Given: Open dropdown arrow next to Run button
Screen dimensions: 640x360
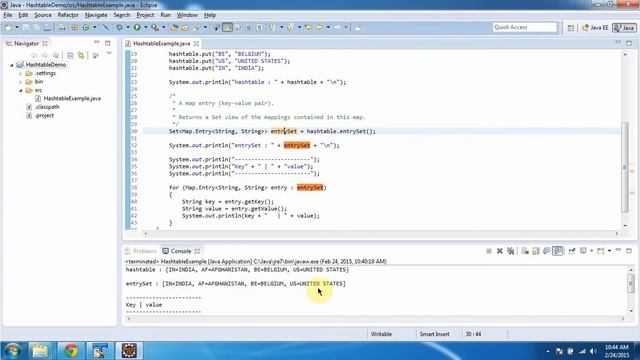Looking at the screenshot, I should click(x=146, y=28).
